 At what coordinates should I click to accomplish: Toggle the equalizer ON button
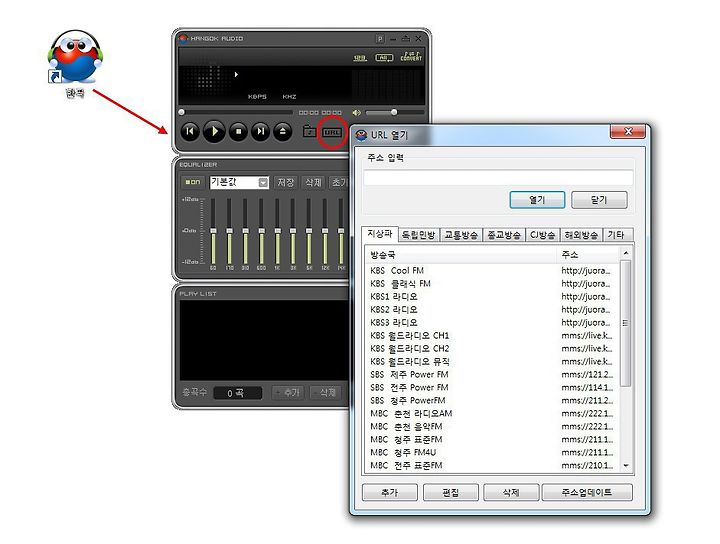193,182
